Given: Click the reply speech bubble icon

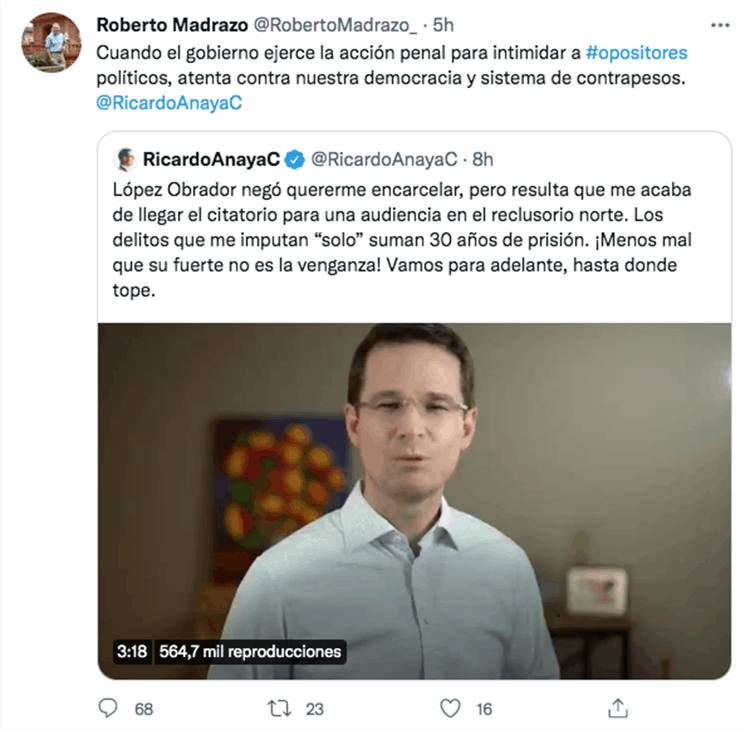Looking at the screenshot, I should click(x=109, y=708).
